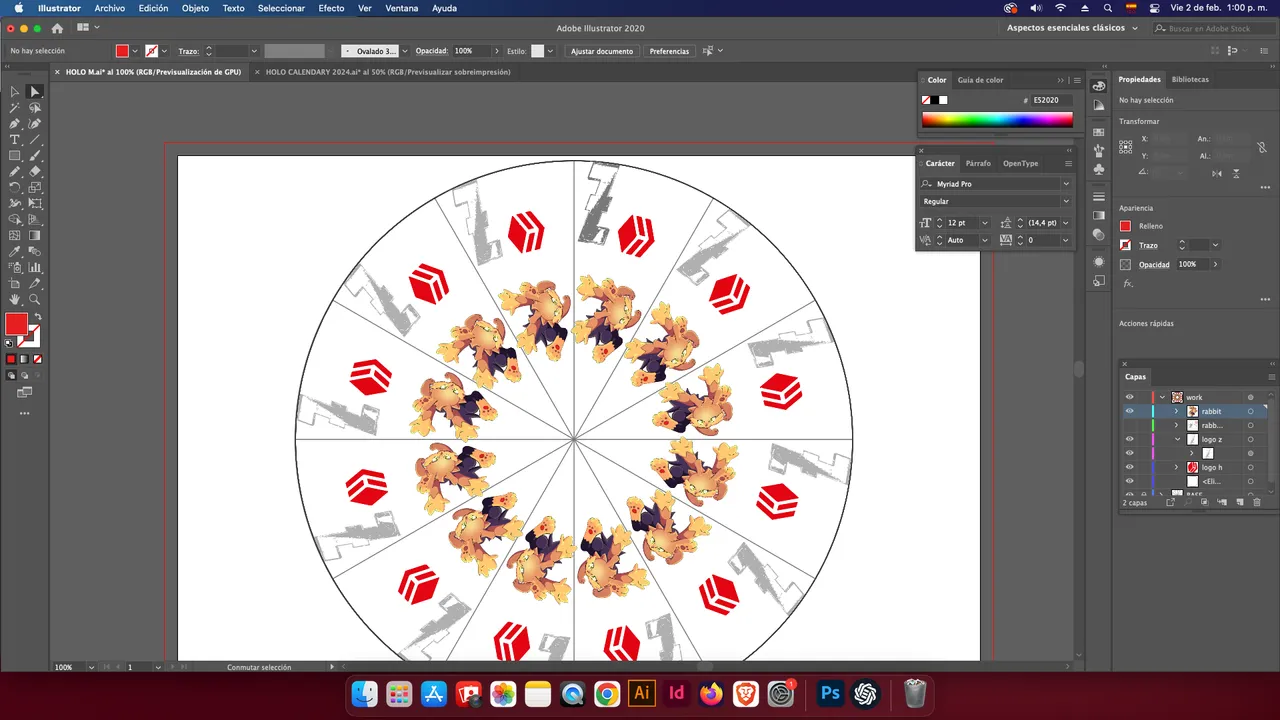Image resolution: width=1280 pixels, height=720 pixels.
Task: Show the hidden rabb... sublayer
Action: [x=1130, y=425]
